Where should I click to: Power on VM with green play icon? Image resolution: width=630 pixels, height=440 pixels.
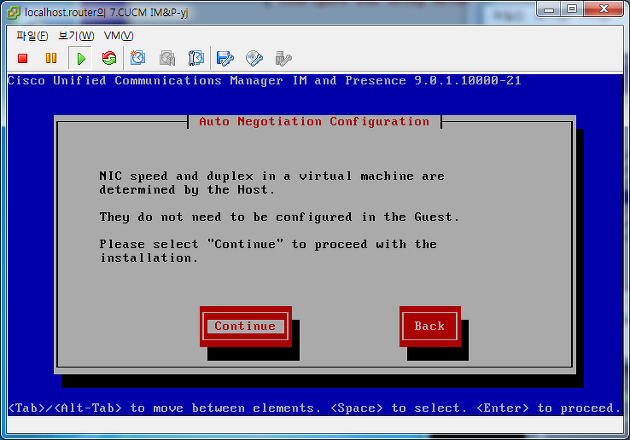80,59
